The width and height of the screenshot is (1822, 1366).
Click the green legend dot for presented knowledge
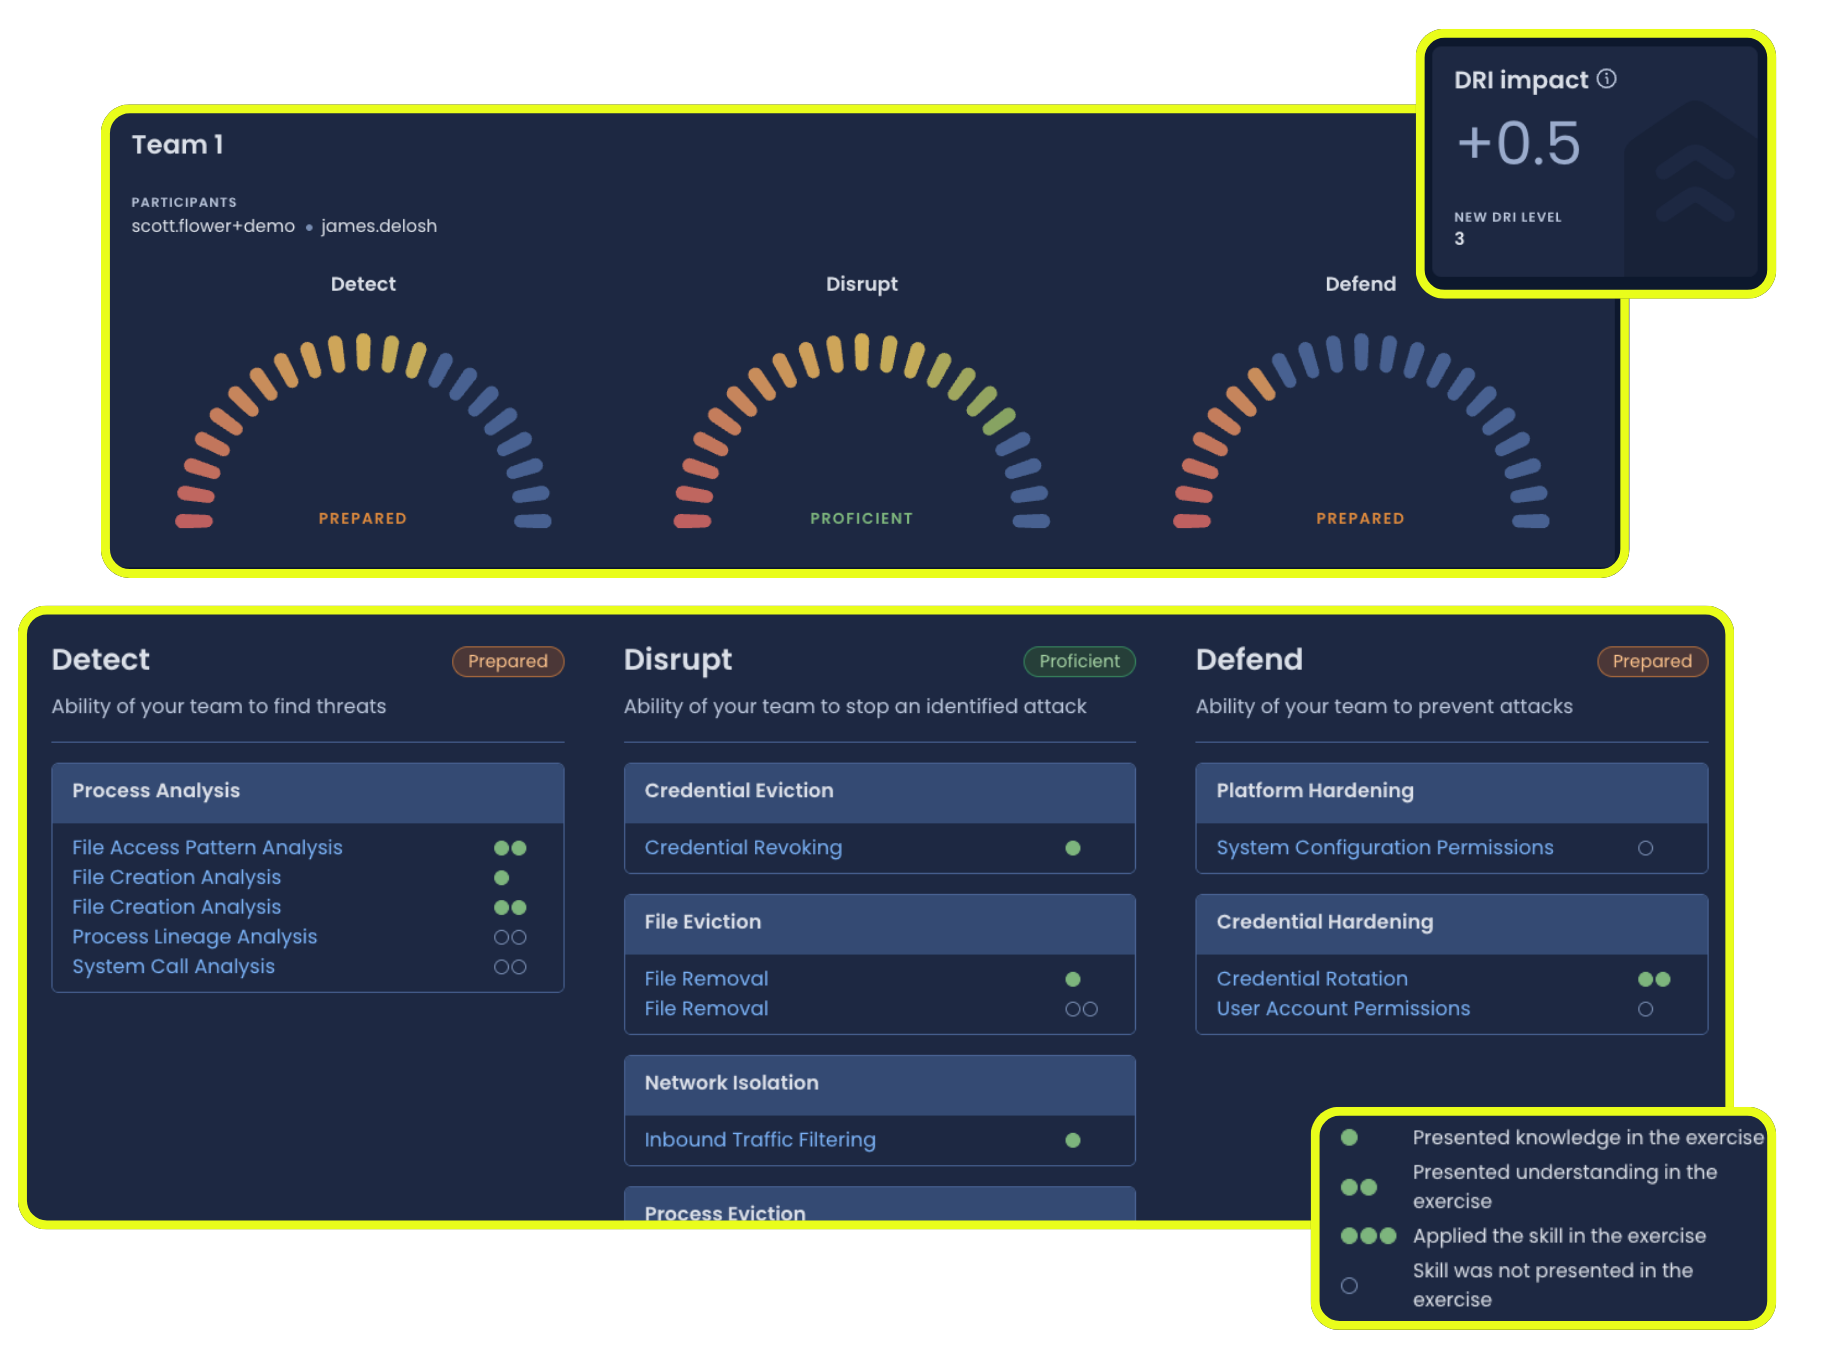pyautogui.click(x=1349, y=1137)
